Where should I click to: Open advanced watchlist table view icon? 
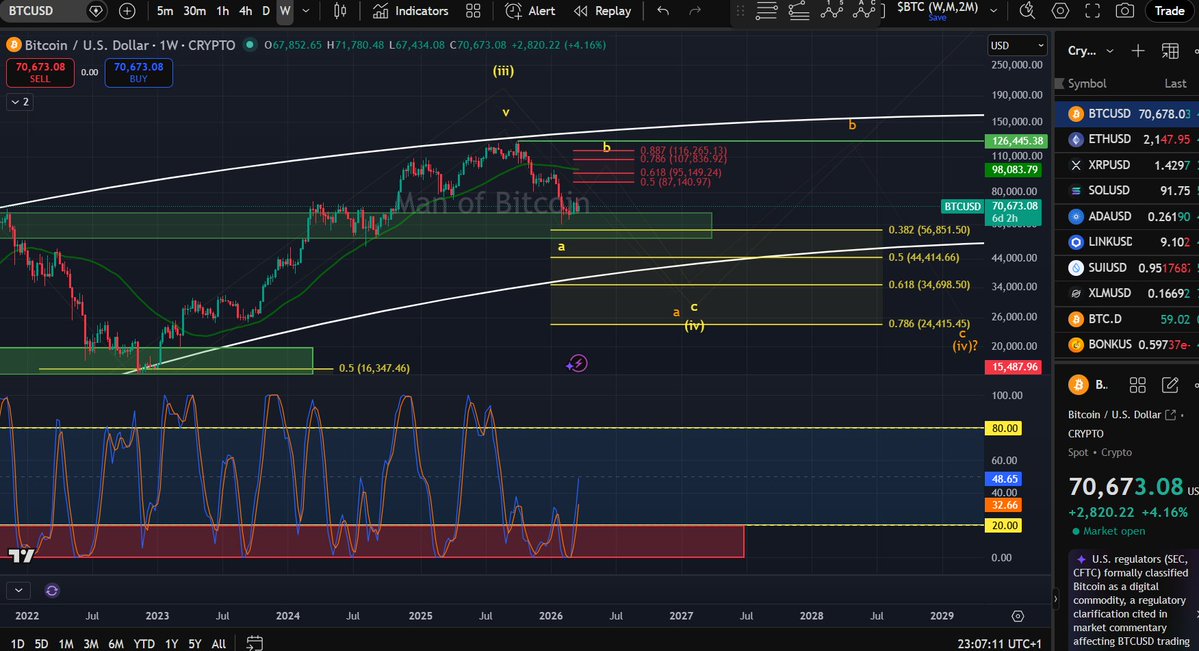(x=1170, y=50)
